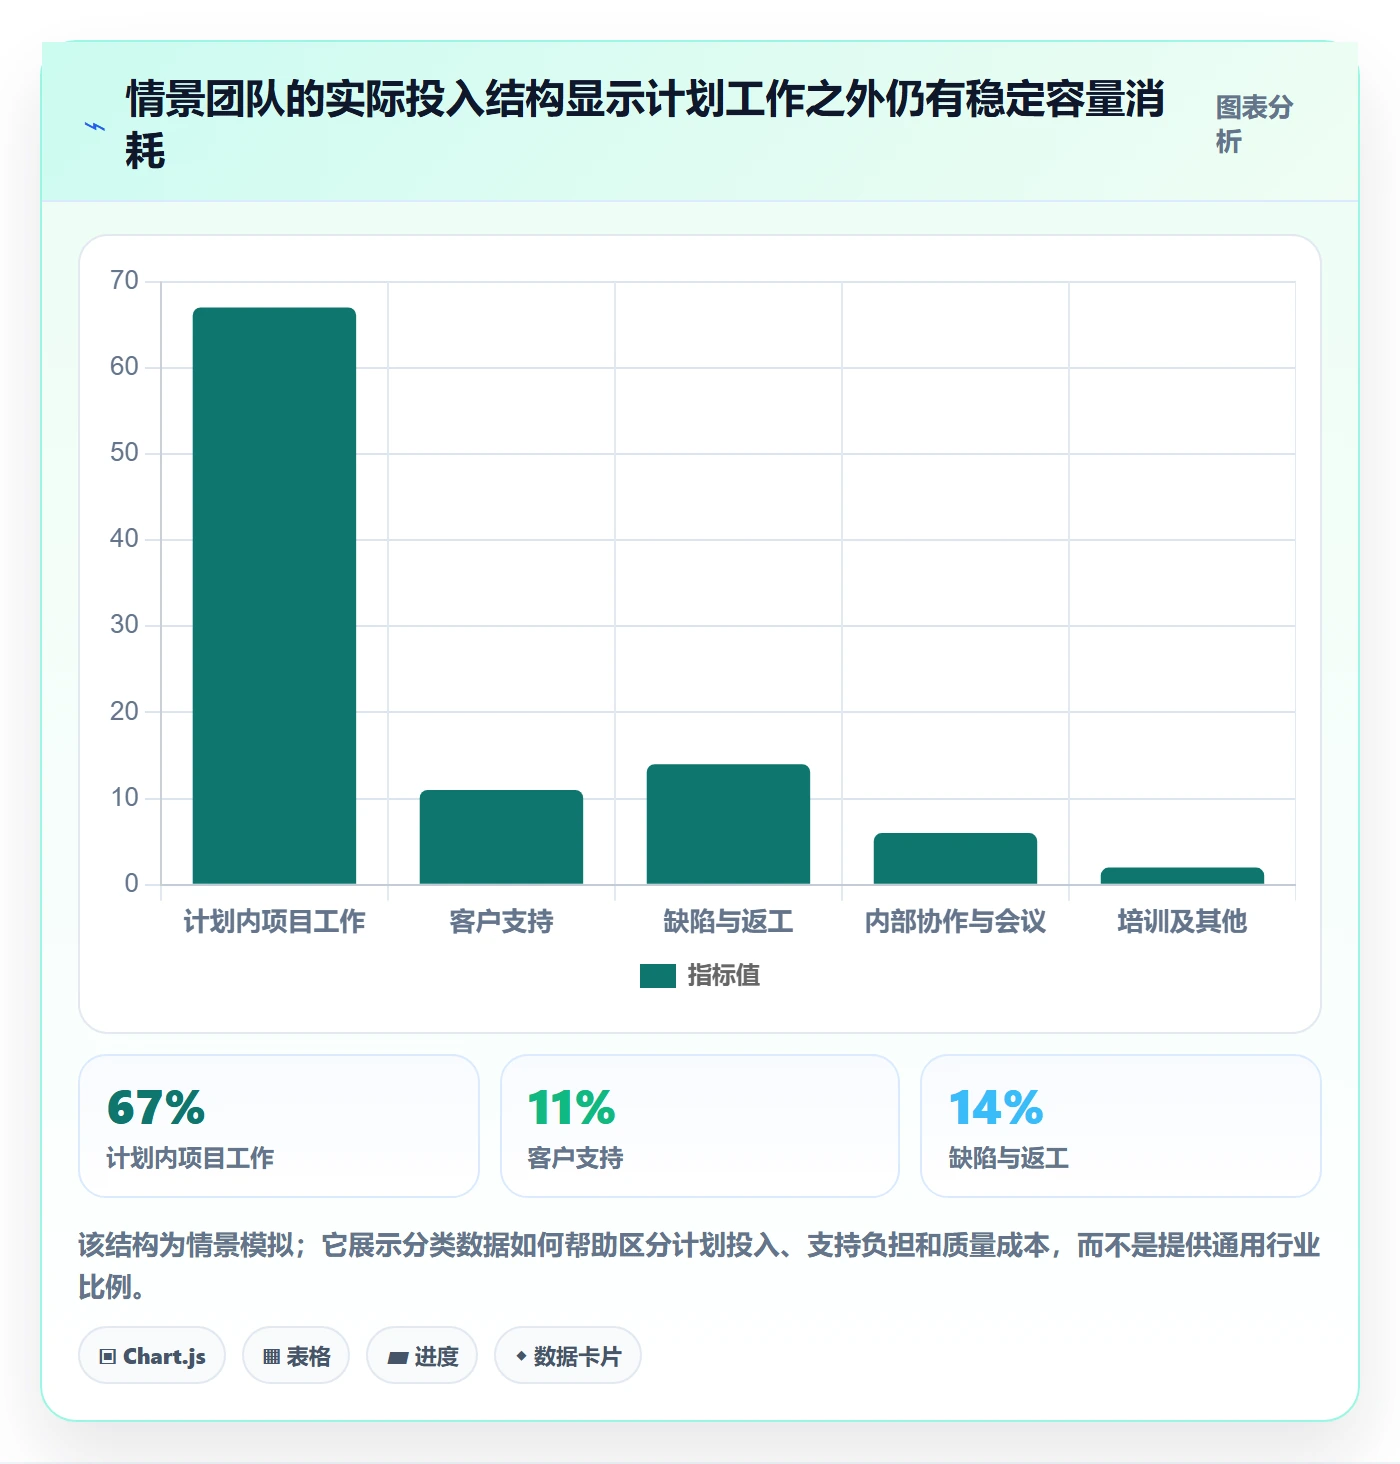This screenshot has width=1400, height=1464.
Task: Click the 培训及其他 axis label
Action: 1182,921
